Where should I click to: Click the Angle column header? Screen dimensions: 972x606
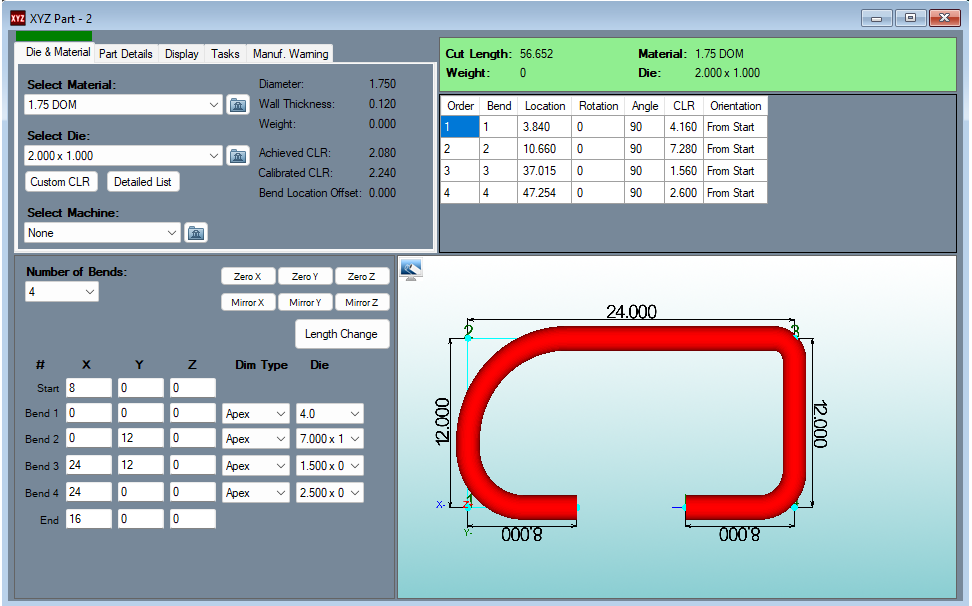click(645, 106)
